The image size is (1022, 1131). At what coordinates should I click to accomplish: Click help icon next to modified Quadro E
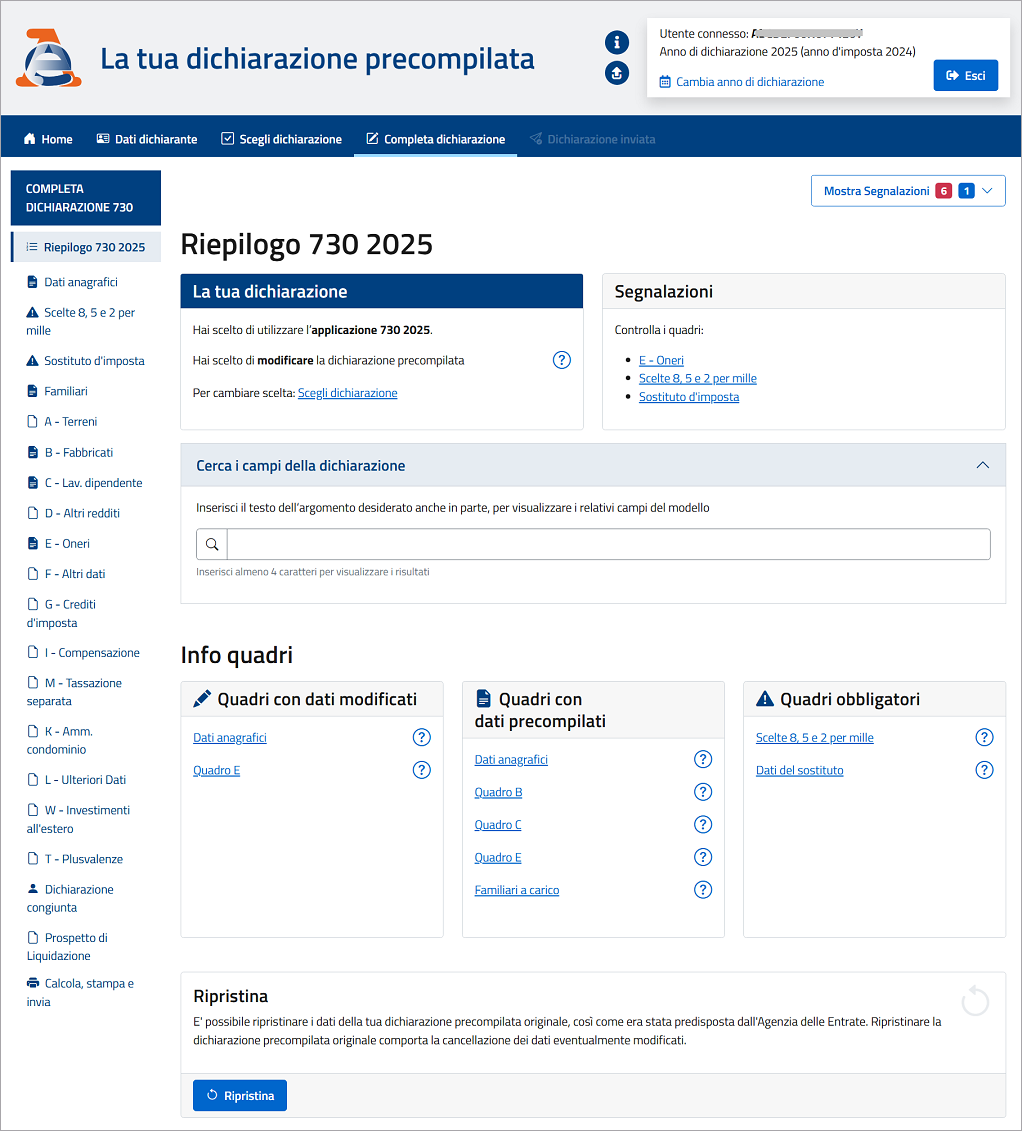(x=422, y=770)
